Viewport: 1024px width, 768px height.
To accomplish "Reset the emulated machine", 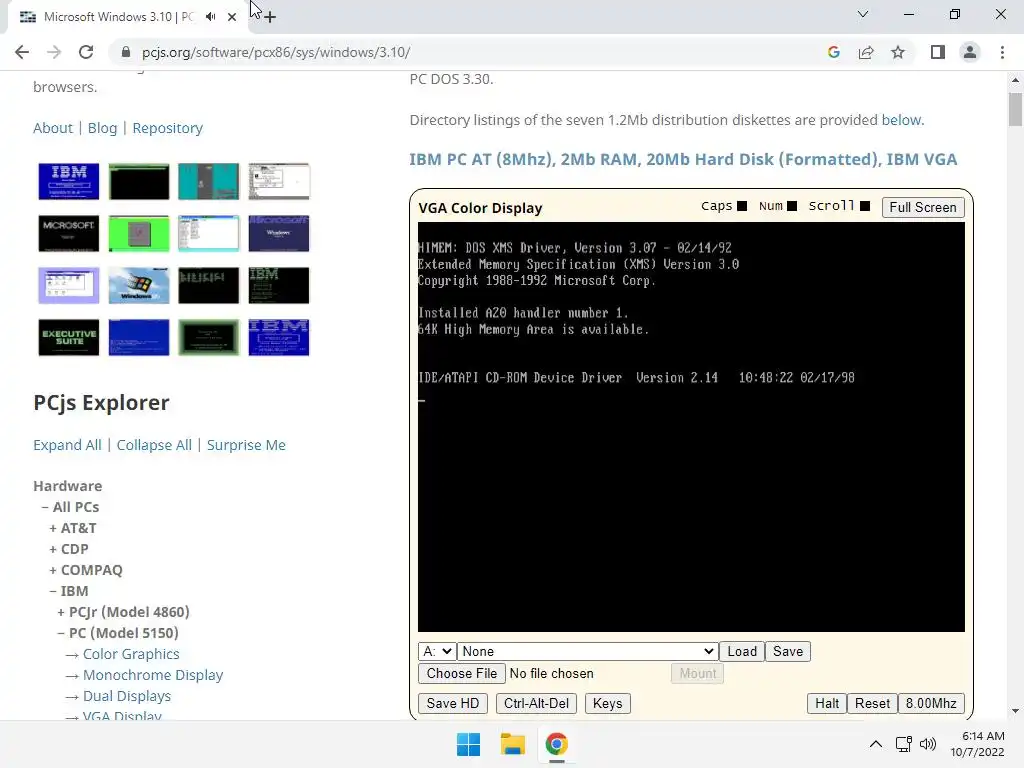I will pyautogui.click(x=872, y=703).
